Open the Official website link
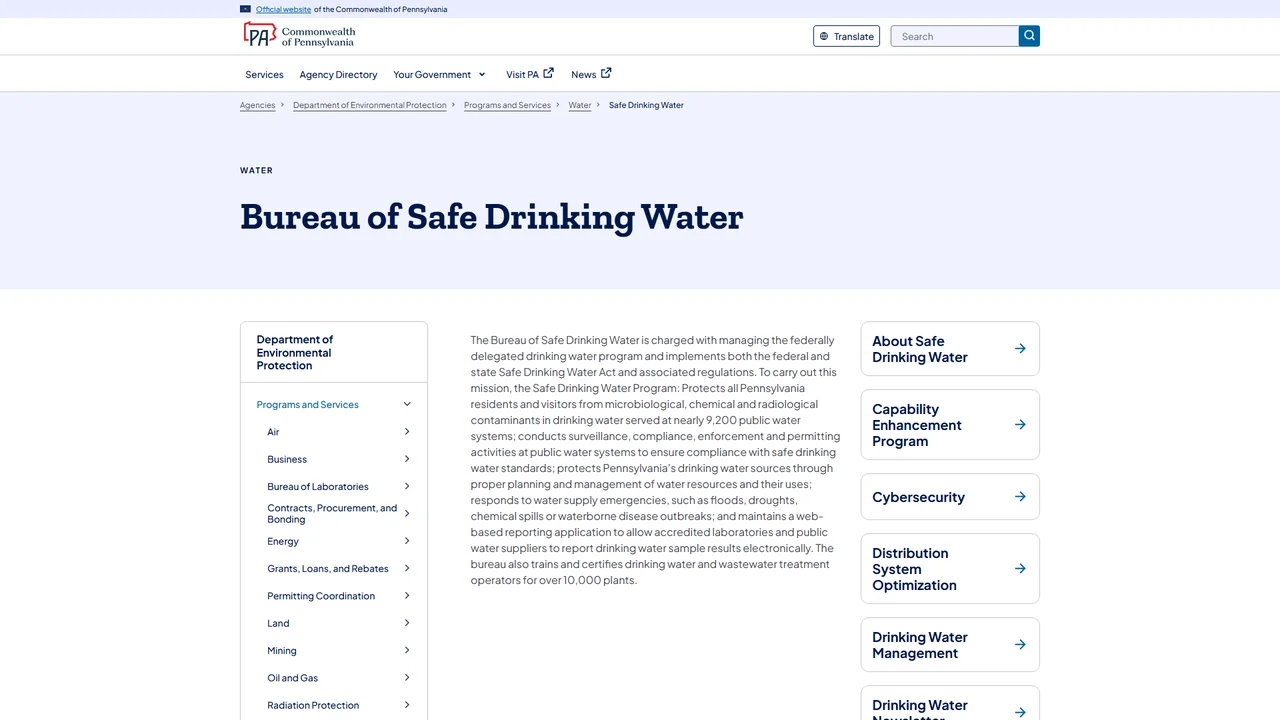Screen dimensions: 1280x720 [x=283, y=9]
